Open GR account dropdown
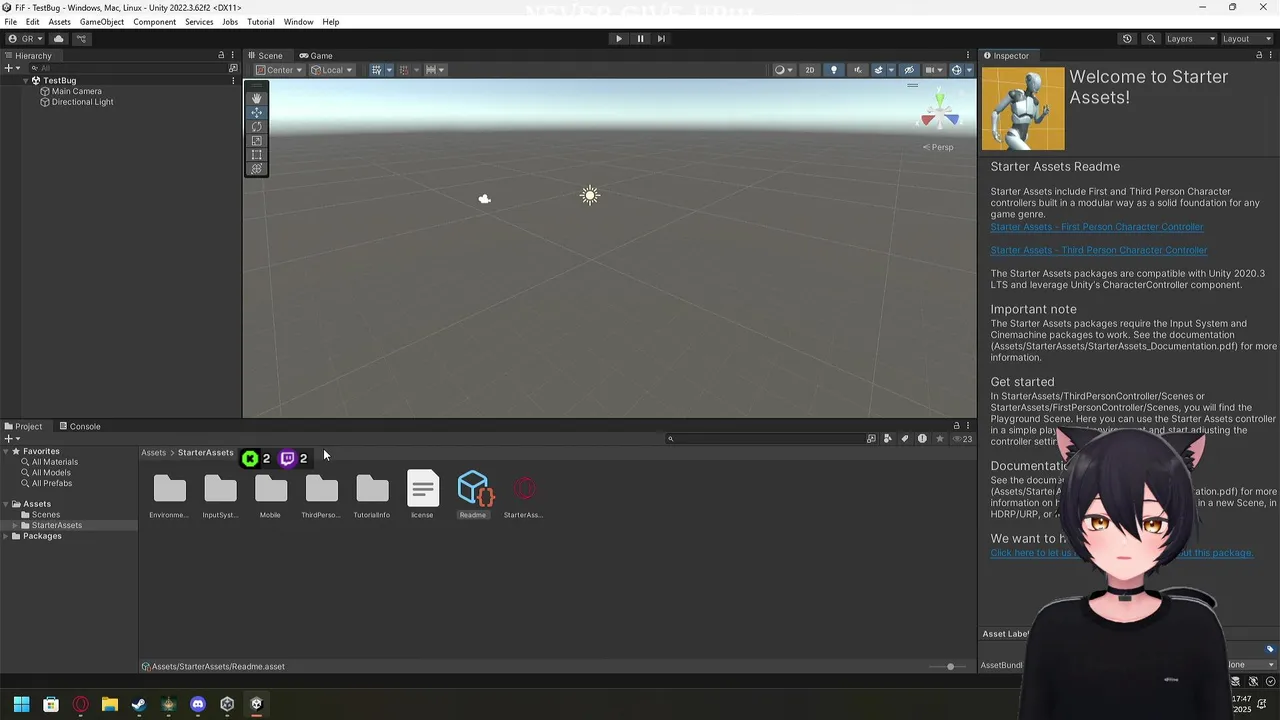 pyautogui.click(x=26, y=39)
